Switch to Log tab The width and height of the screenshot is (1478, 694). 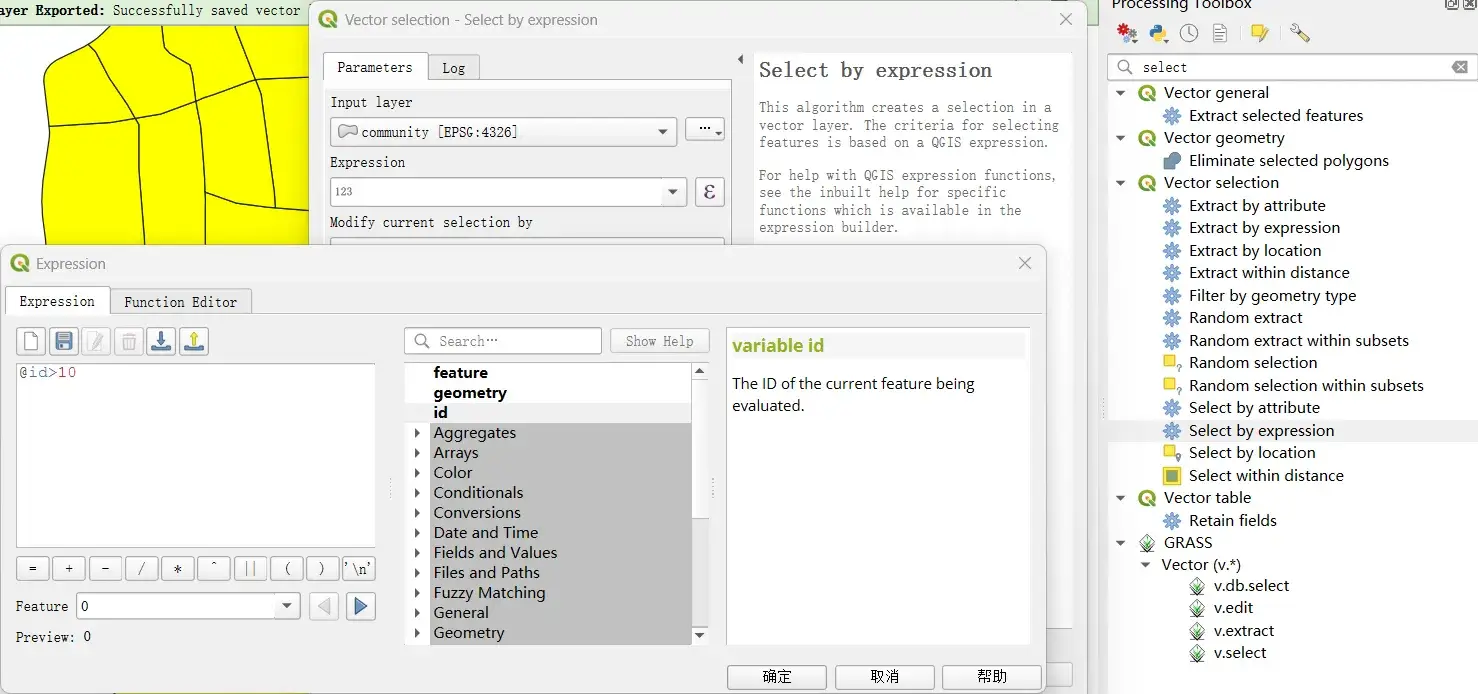(454, 68)
